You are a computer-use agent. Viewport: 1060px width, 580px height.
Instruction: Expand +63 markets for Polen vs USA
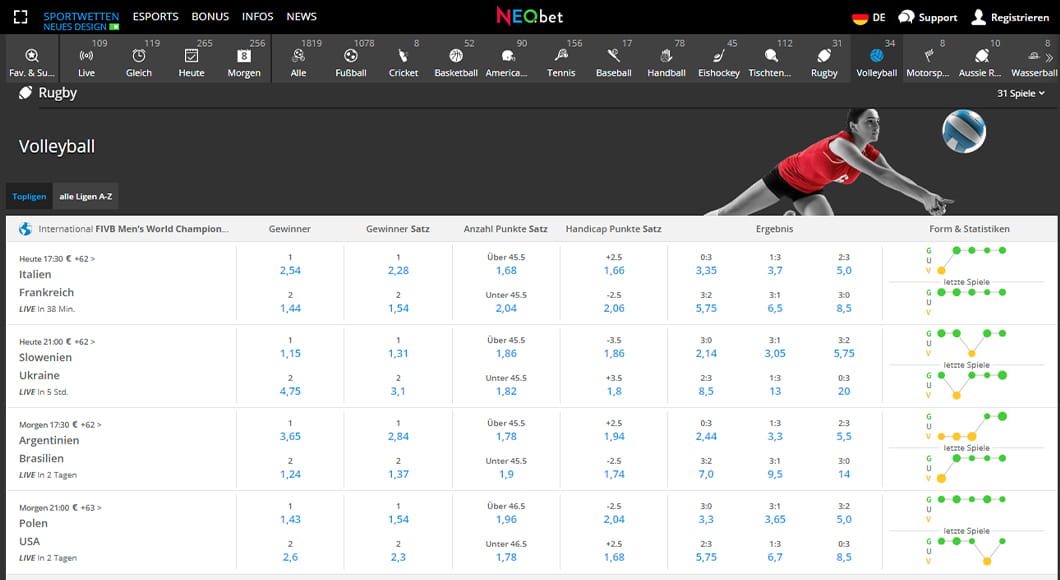tap(91, 508)
